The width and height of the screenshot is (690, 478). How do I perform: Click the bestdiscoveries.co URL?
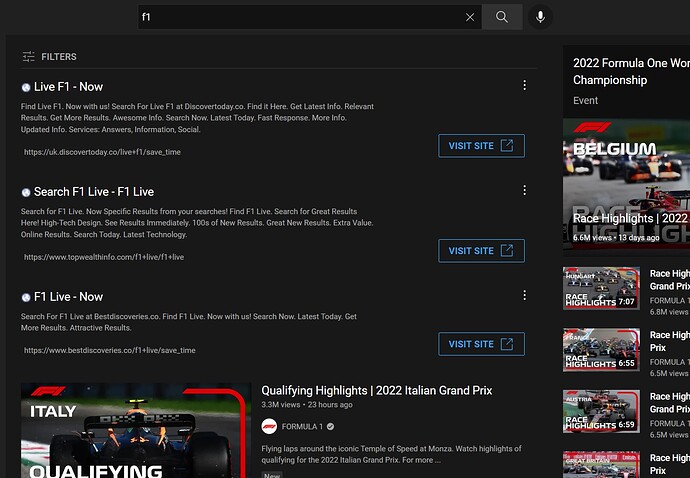110,350
